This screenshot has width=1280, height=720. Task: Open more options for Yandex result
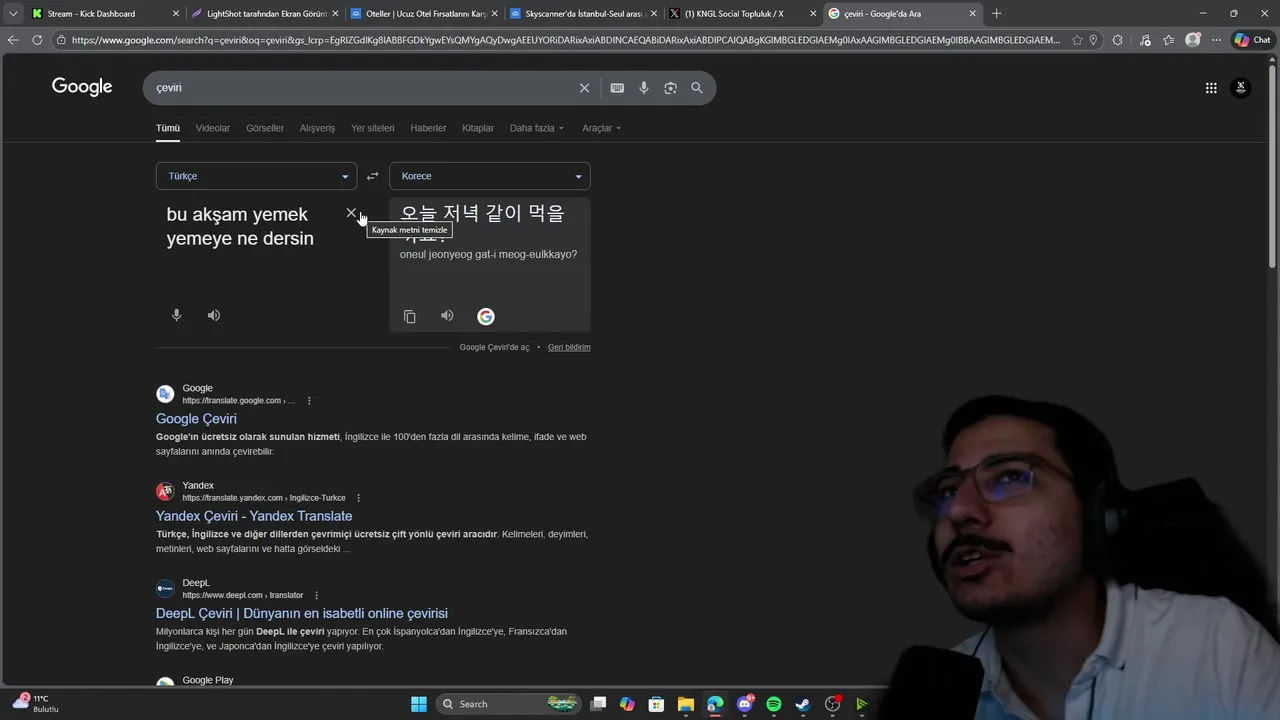(x=358, y=498)
